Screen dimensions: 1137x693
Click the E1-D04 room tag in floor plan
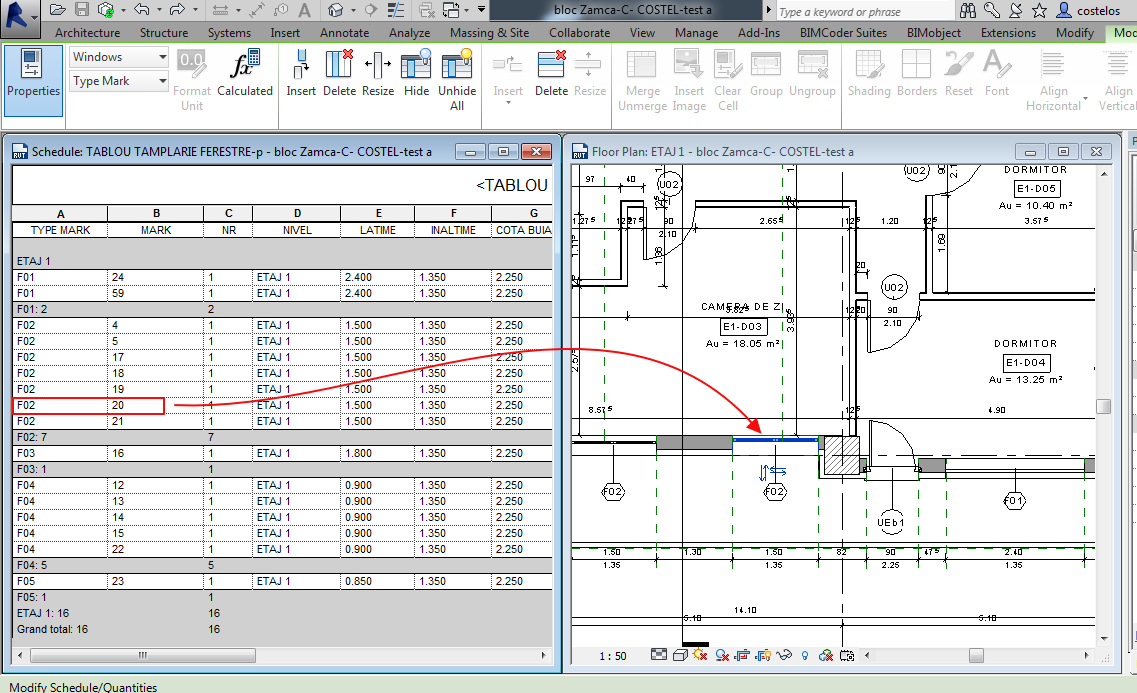1026,362
